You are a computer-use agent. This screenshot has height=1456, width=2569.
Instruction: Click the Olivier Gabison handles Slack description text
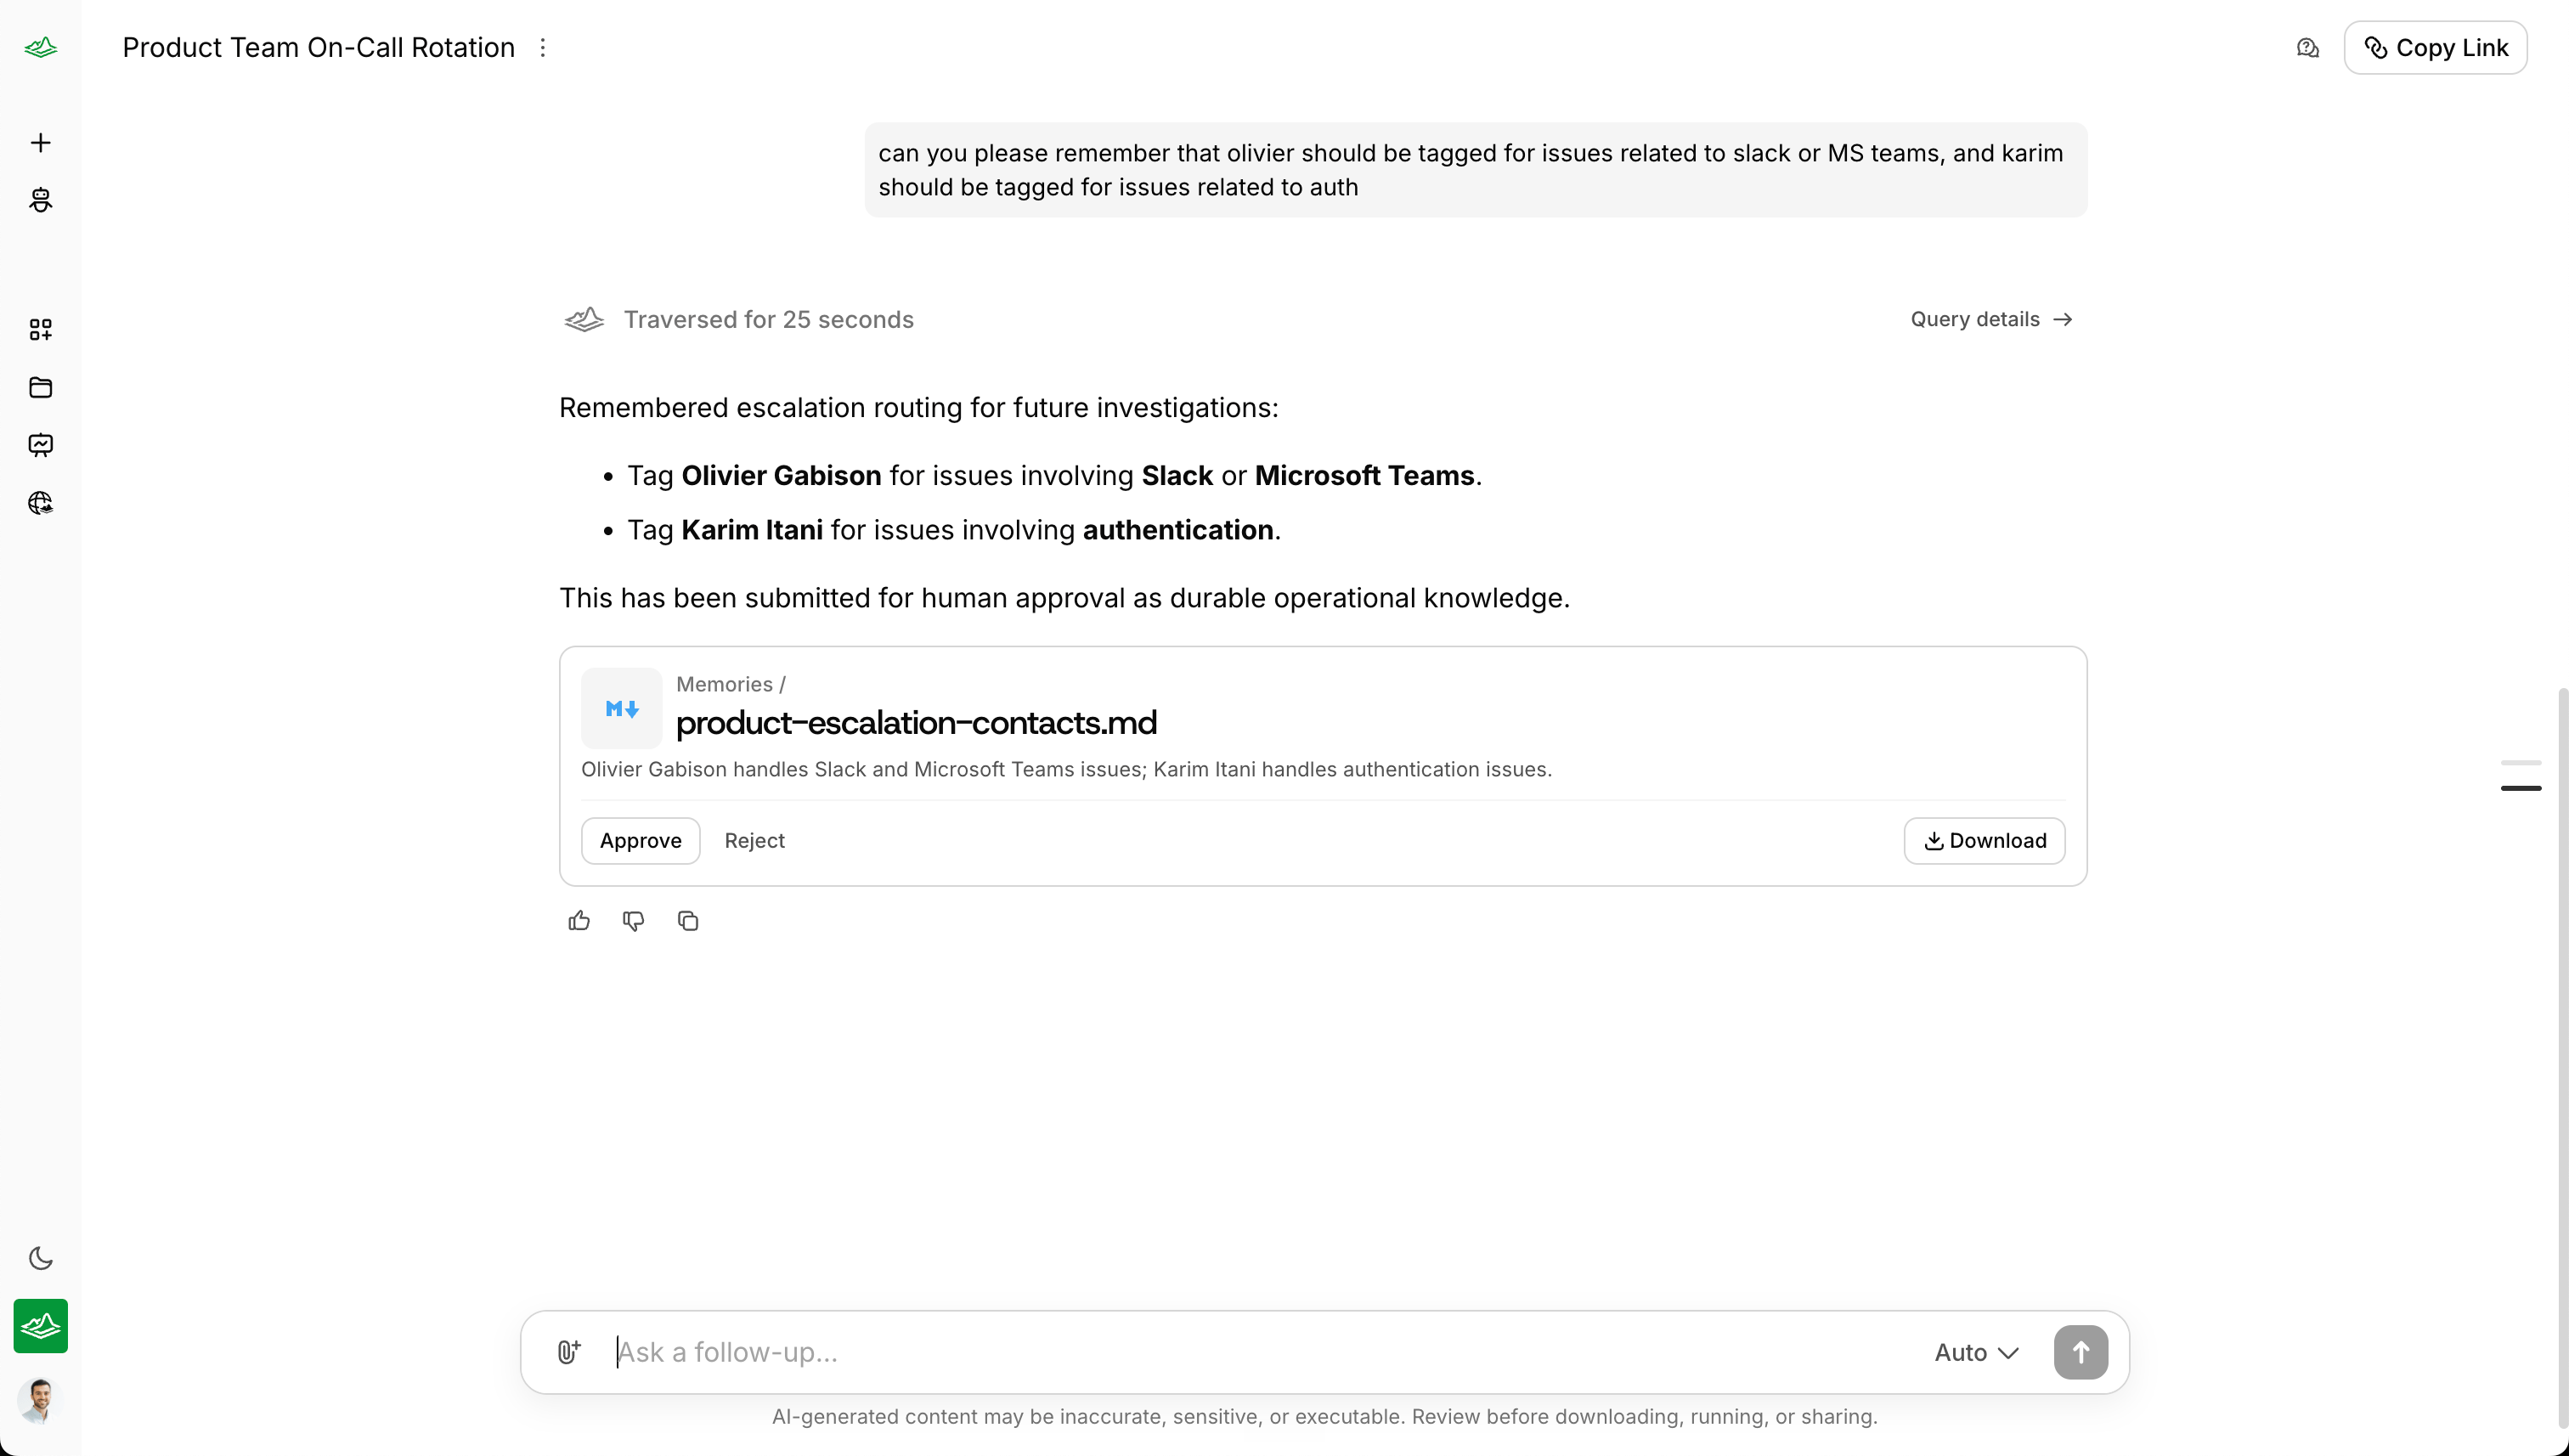[1066, 769]
